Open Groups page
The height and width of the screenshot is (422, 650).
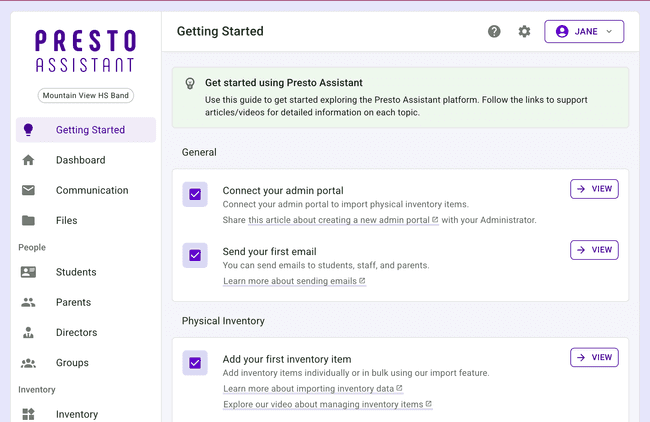point(86,363)
